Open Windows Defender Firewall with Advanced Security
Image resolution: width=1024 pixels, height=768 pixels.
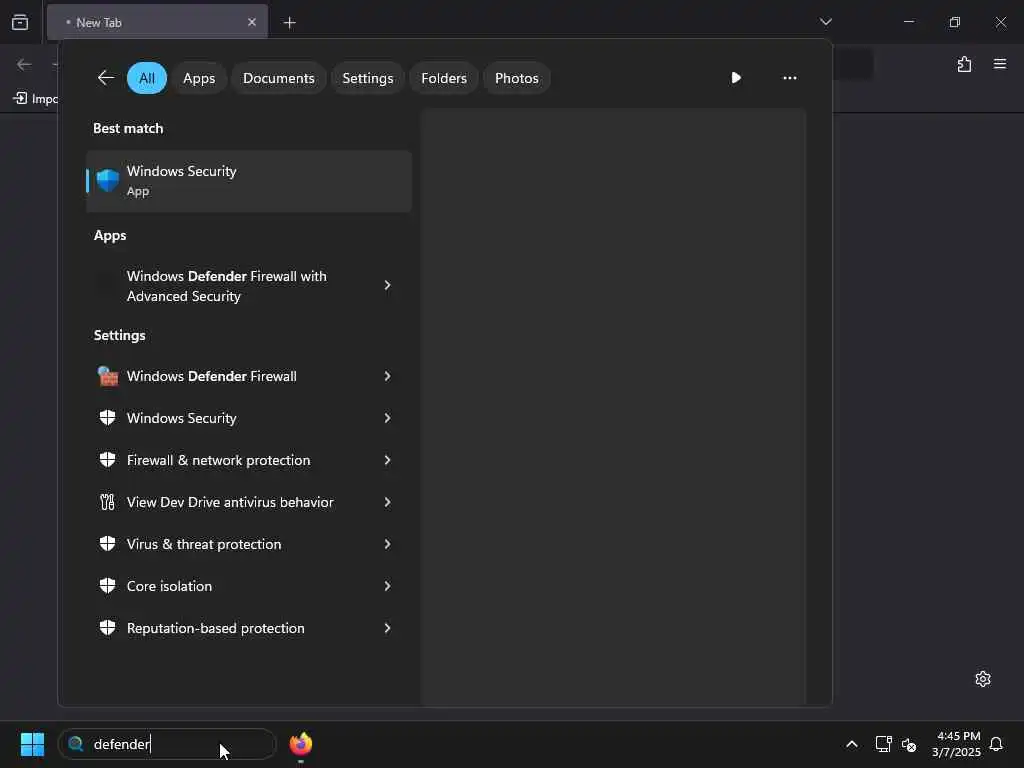click(227, 286)
